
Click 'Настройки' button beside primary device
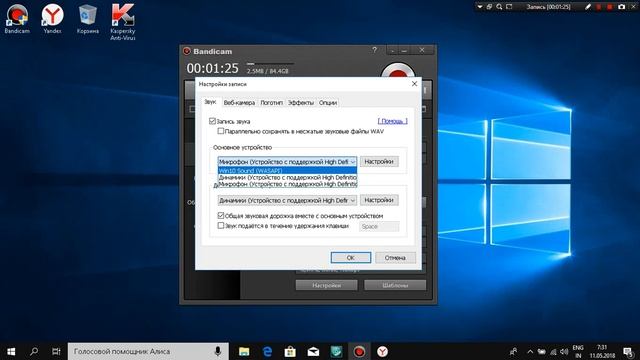[x=379, y=162]
